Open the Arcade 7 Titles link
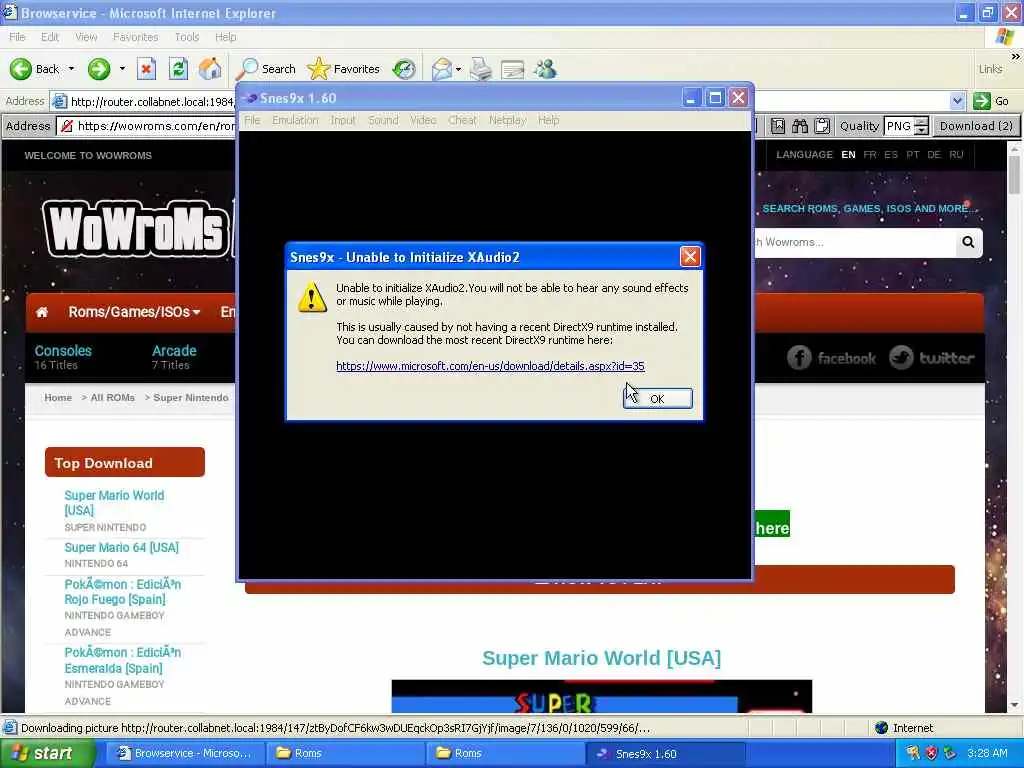This screenshot has height=768, width=1024. 174,357
